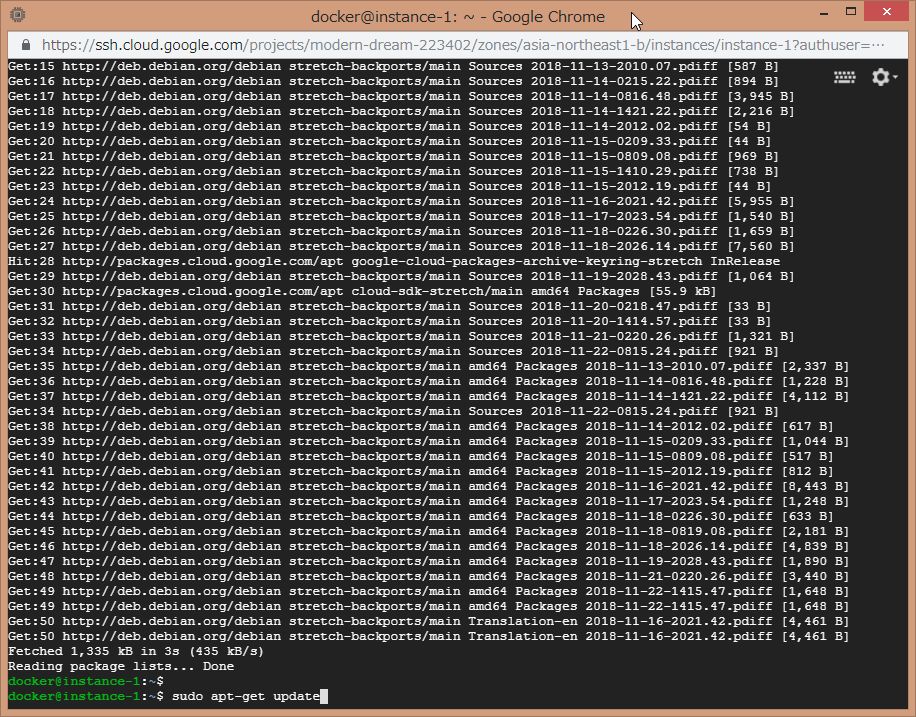Click the Get:48 Packages line [3,440 B]

tap(428, 576)
